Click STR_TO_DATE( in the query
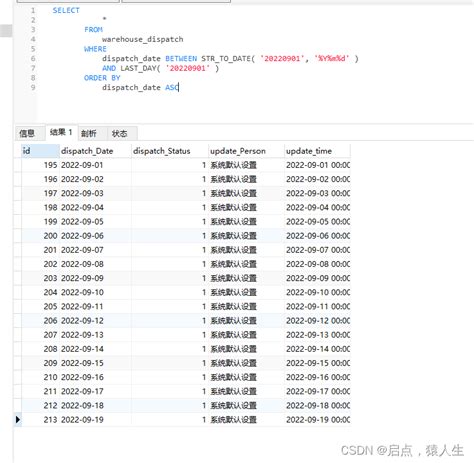Viewport: 474px width, 463px height. point(228,59)
